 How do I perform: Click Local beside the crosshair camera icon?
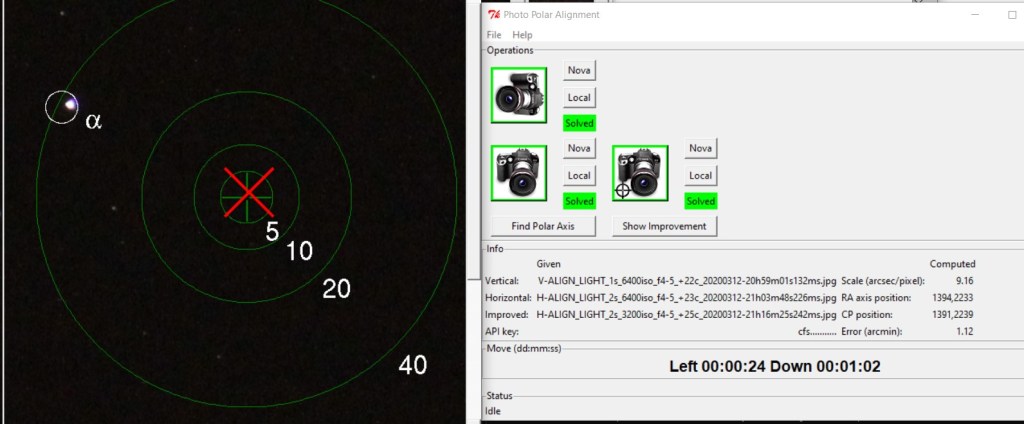[x=700, y=175]
